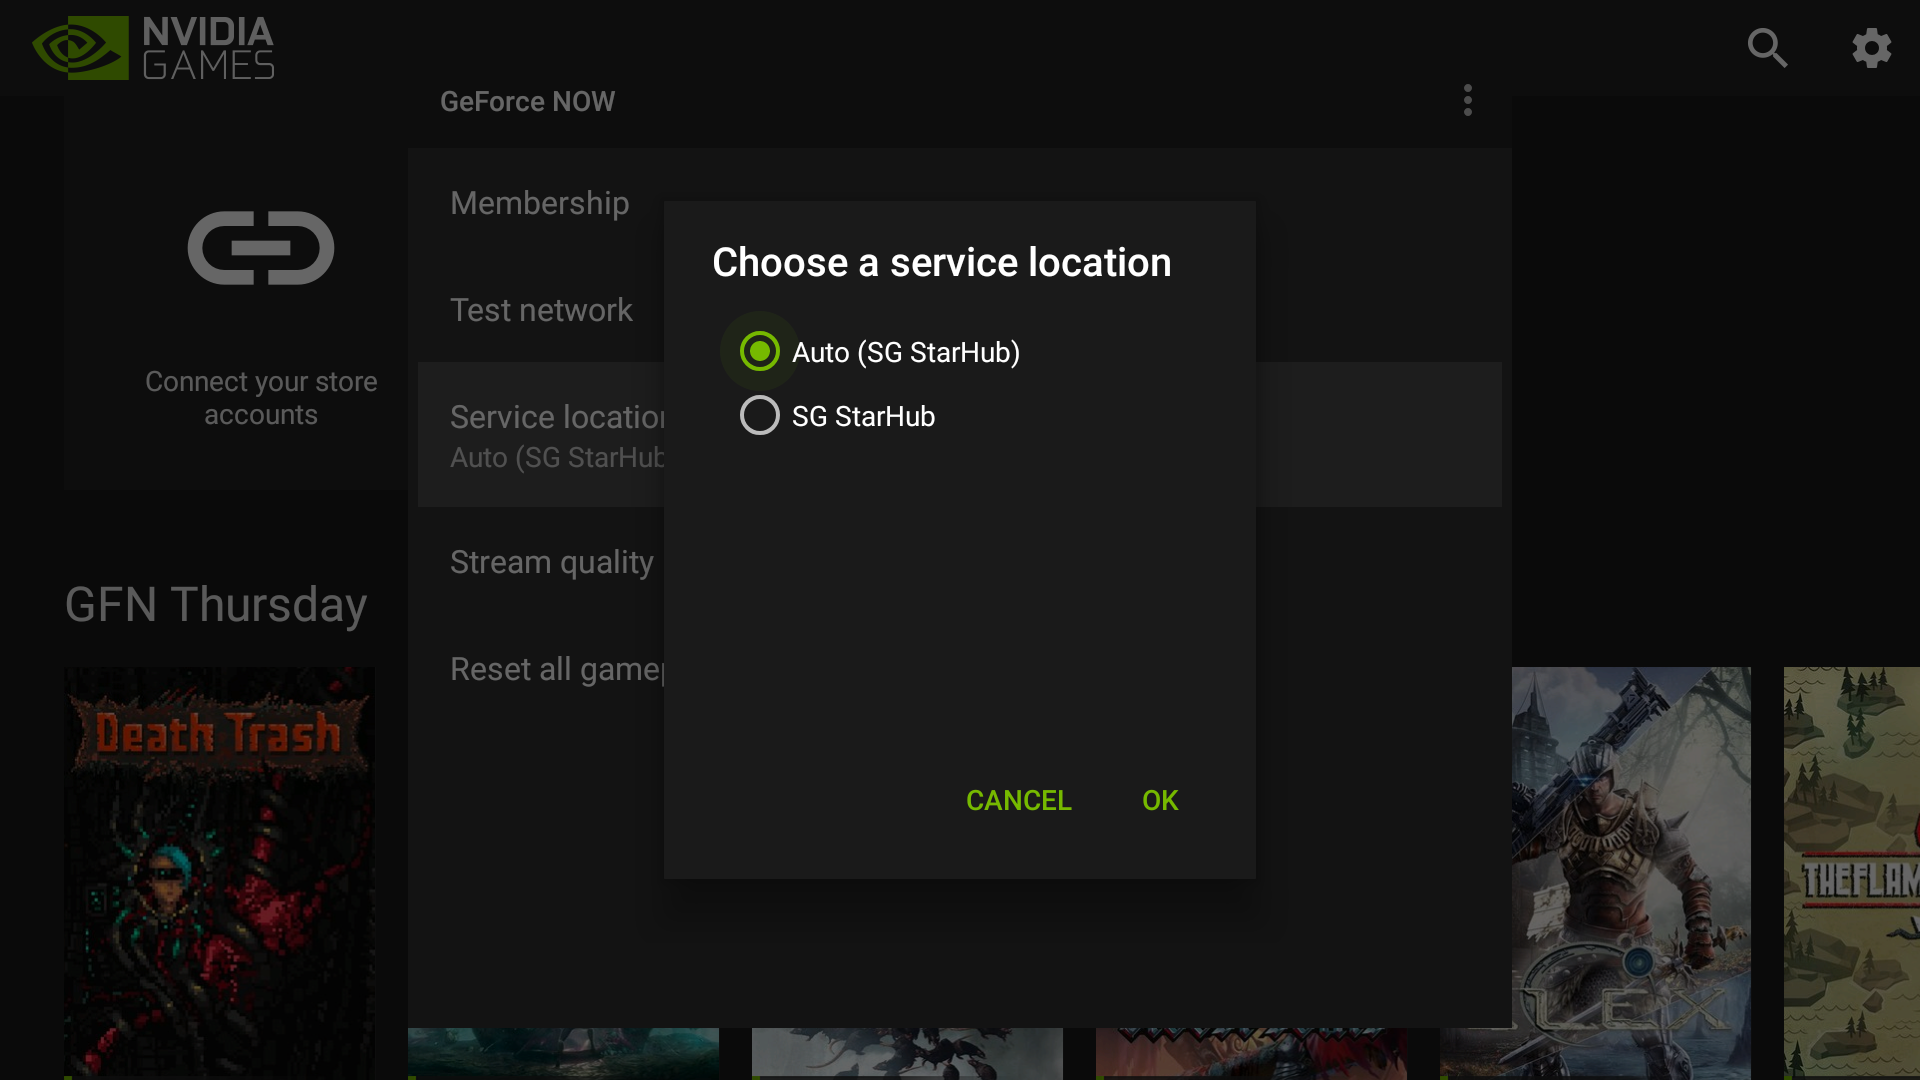This screenshot has width=1920, height=1080.
Task: Click the Reset all game settings item
Action: pyautogui.click(x=556, y=669)
